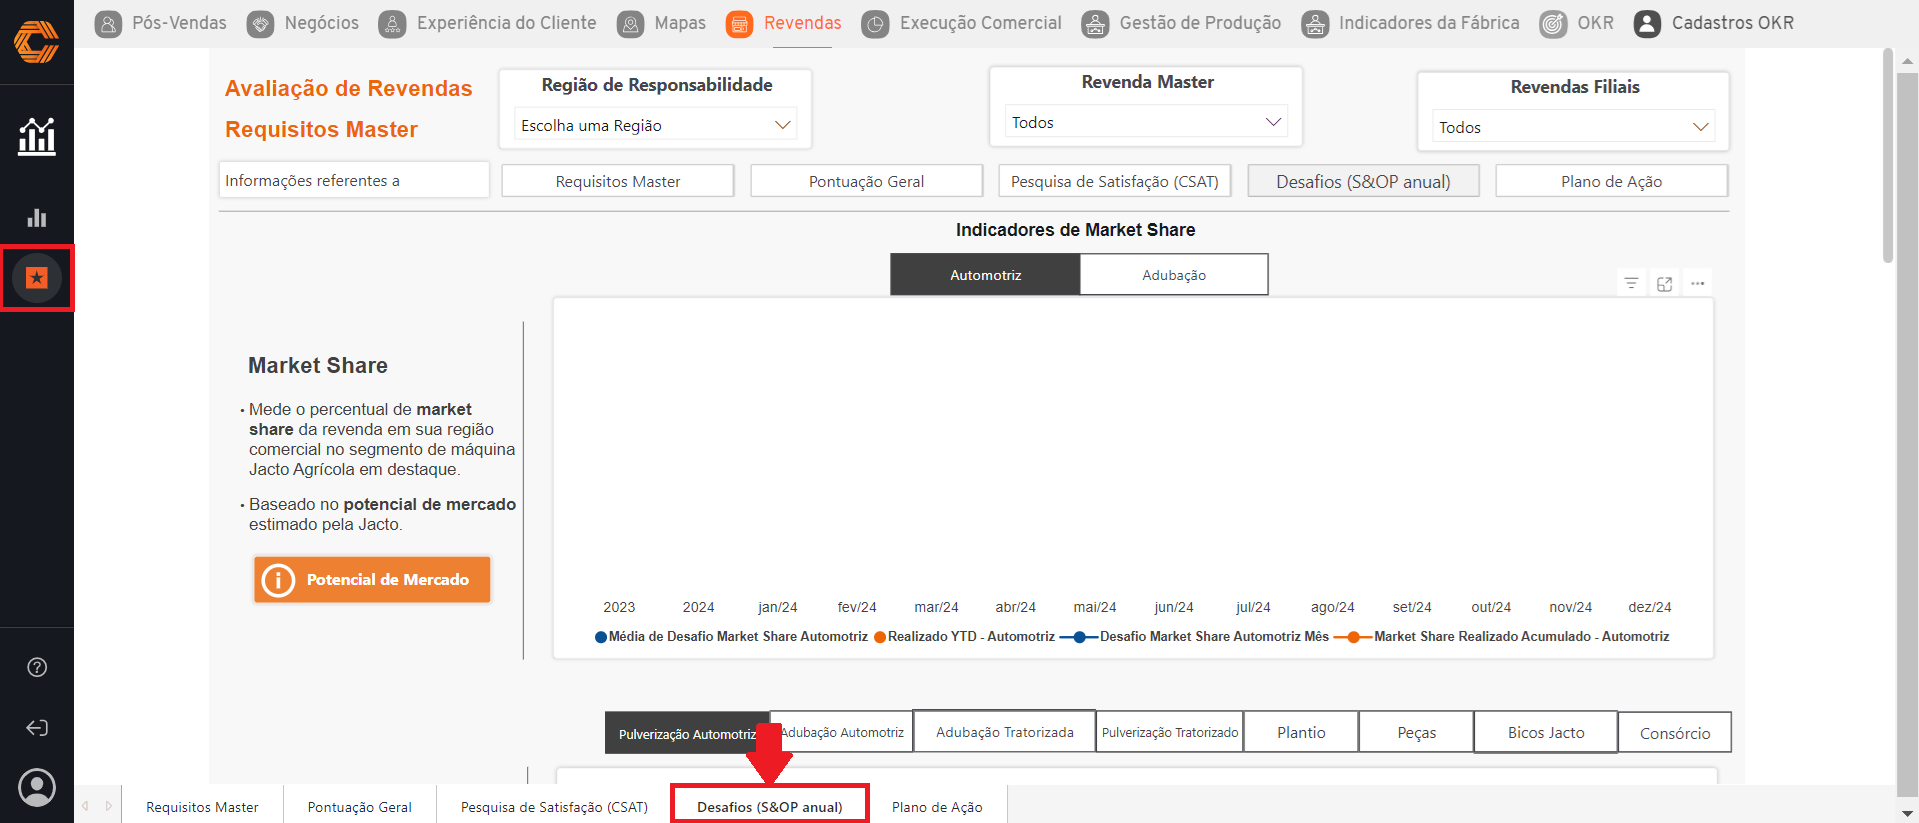Select the Consórcio segment
This screenshot has width=1919, height=823.
pyautogui.click(x=1675, y=733)
